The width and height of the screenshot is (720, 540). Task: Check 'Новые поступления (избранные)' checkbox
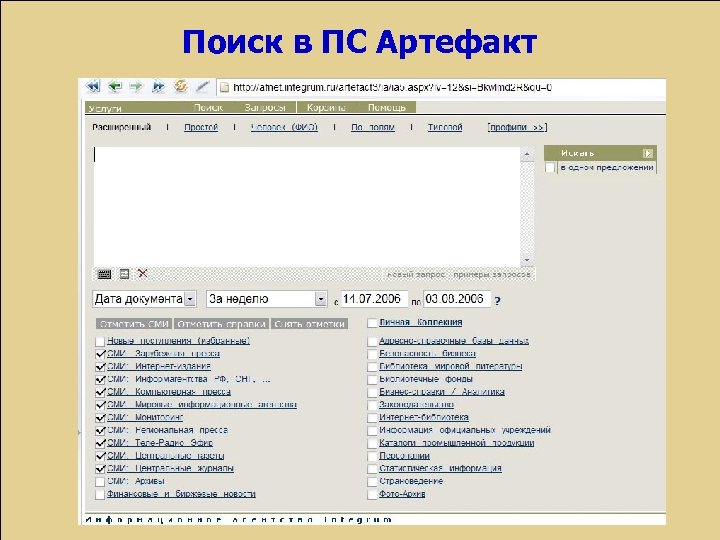[x=100, y=342]
